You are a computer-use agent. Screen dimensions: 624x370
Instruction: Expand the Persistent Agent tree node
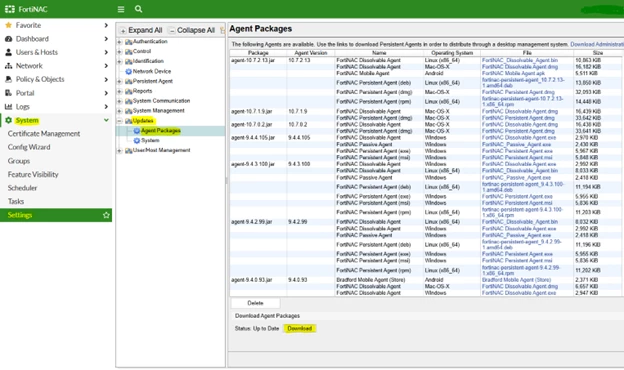click(x=119, y=81)
